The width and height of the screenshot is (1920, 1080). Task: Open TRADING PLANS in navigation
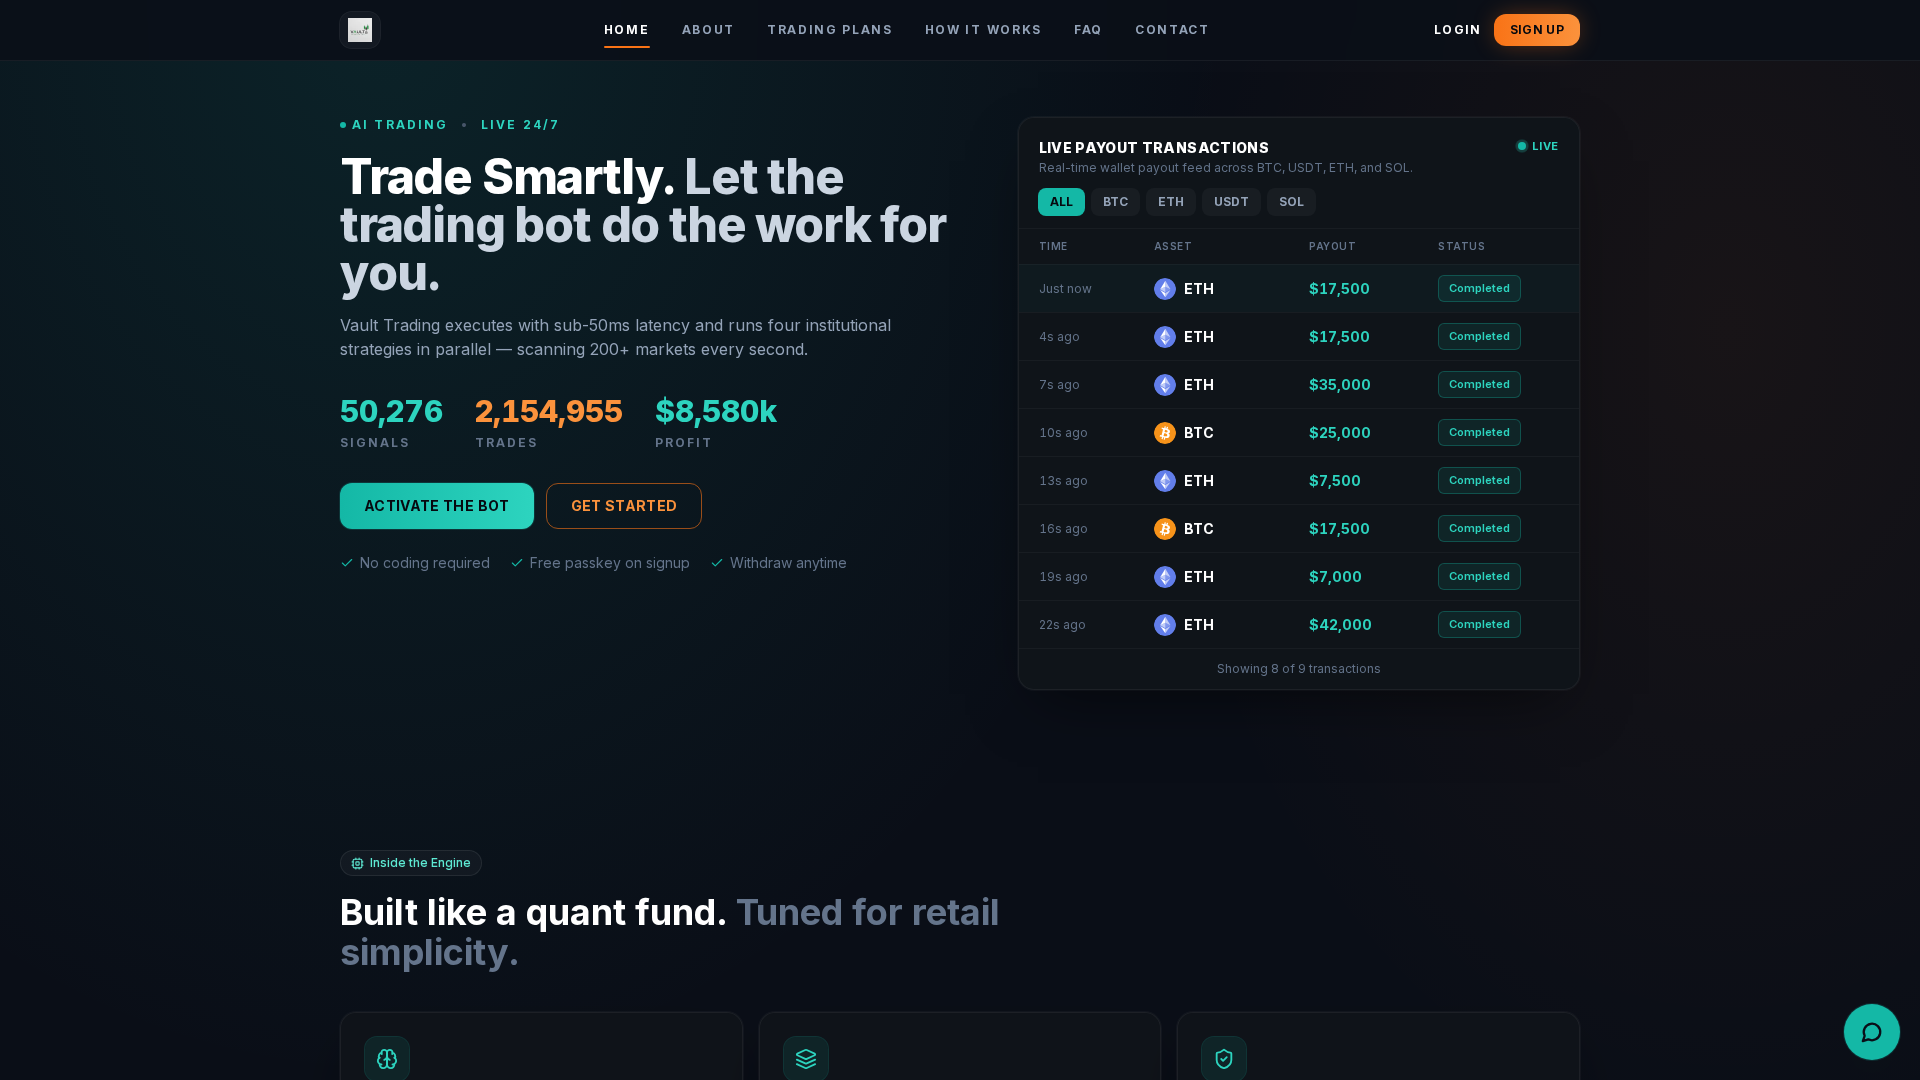(x=830, y=30)
